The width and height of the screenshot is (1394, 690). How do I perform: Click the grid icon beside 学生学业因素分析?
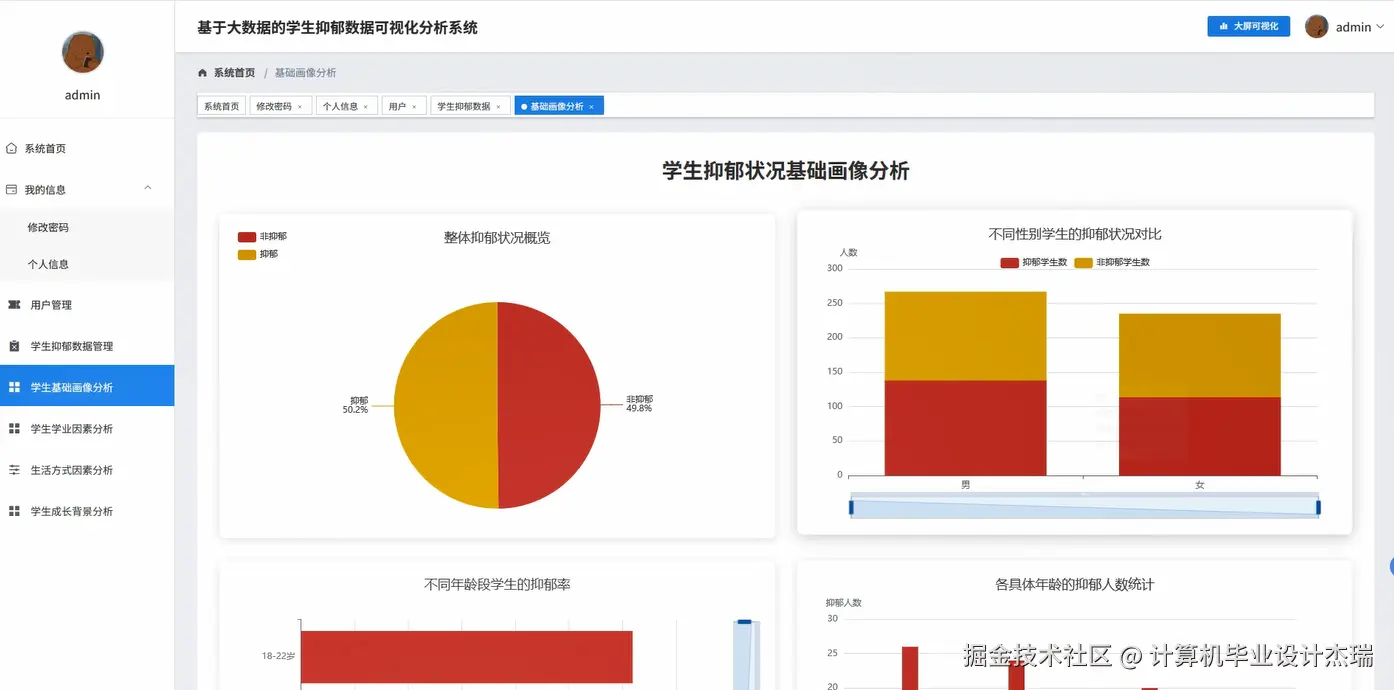pyautogui.click(x=14, y=428)
